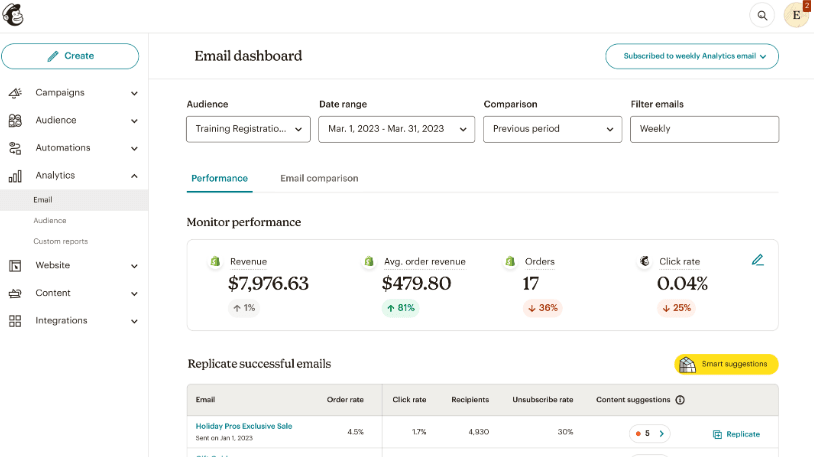Click the Content stack icon

pos(15,293)
